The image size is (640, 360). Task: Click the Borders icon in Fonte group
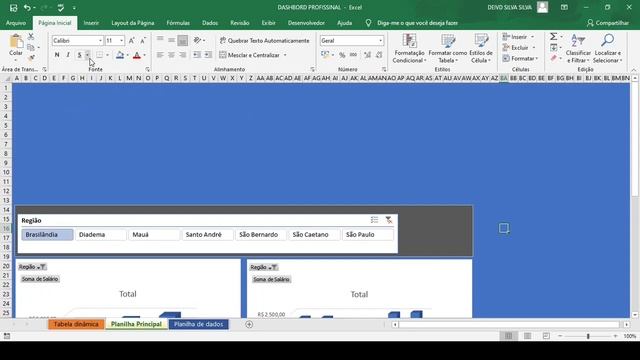tap(100, 55)
